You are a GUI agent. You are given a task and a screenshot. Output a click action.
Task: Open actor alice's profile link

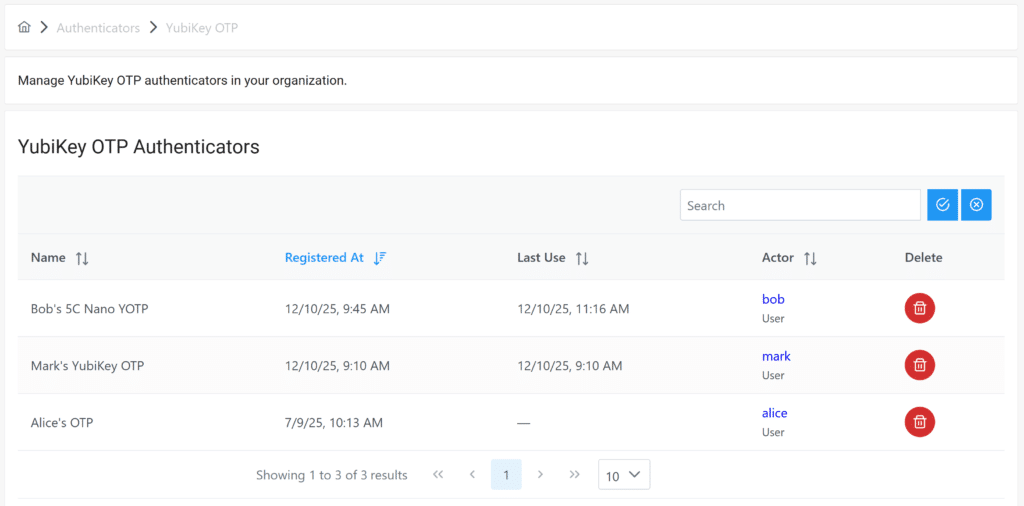pyautogui.click(x=775, y=413)
